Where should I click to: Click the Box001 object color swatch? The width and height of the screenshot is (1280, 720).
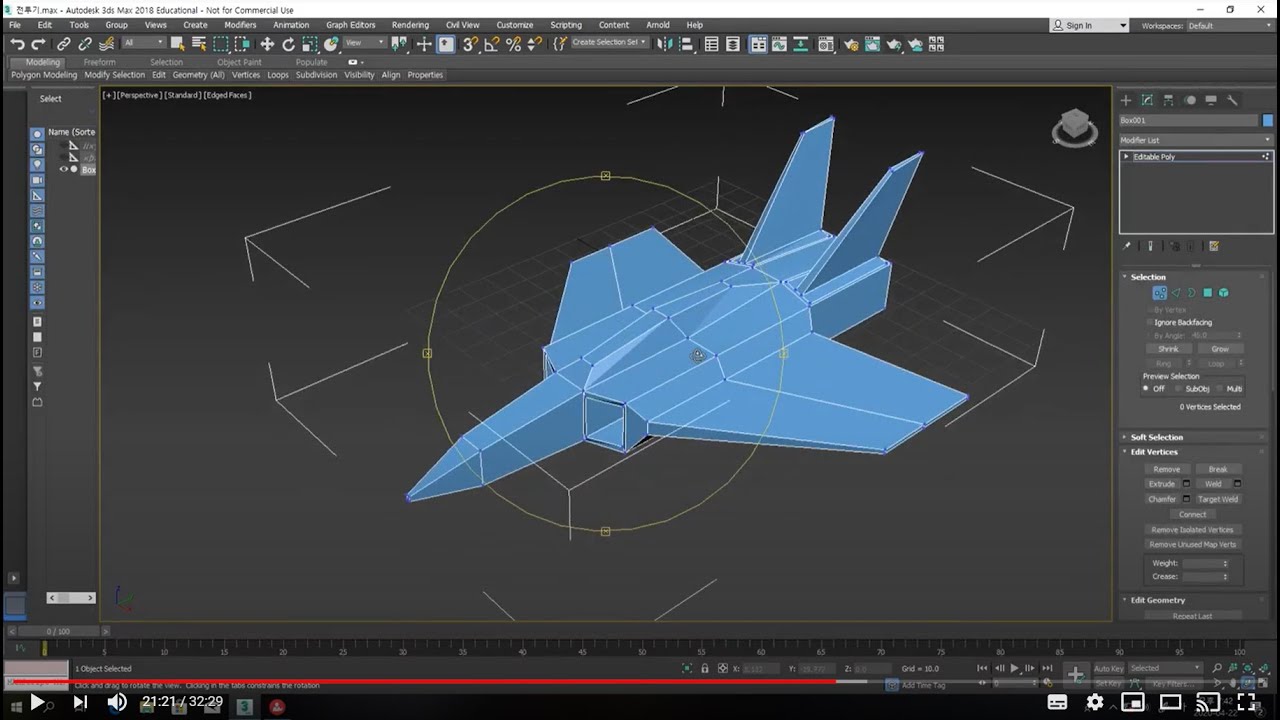[1268, 120]
